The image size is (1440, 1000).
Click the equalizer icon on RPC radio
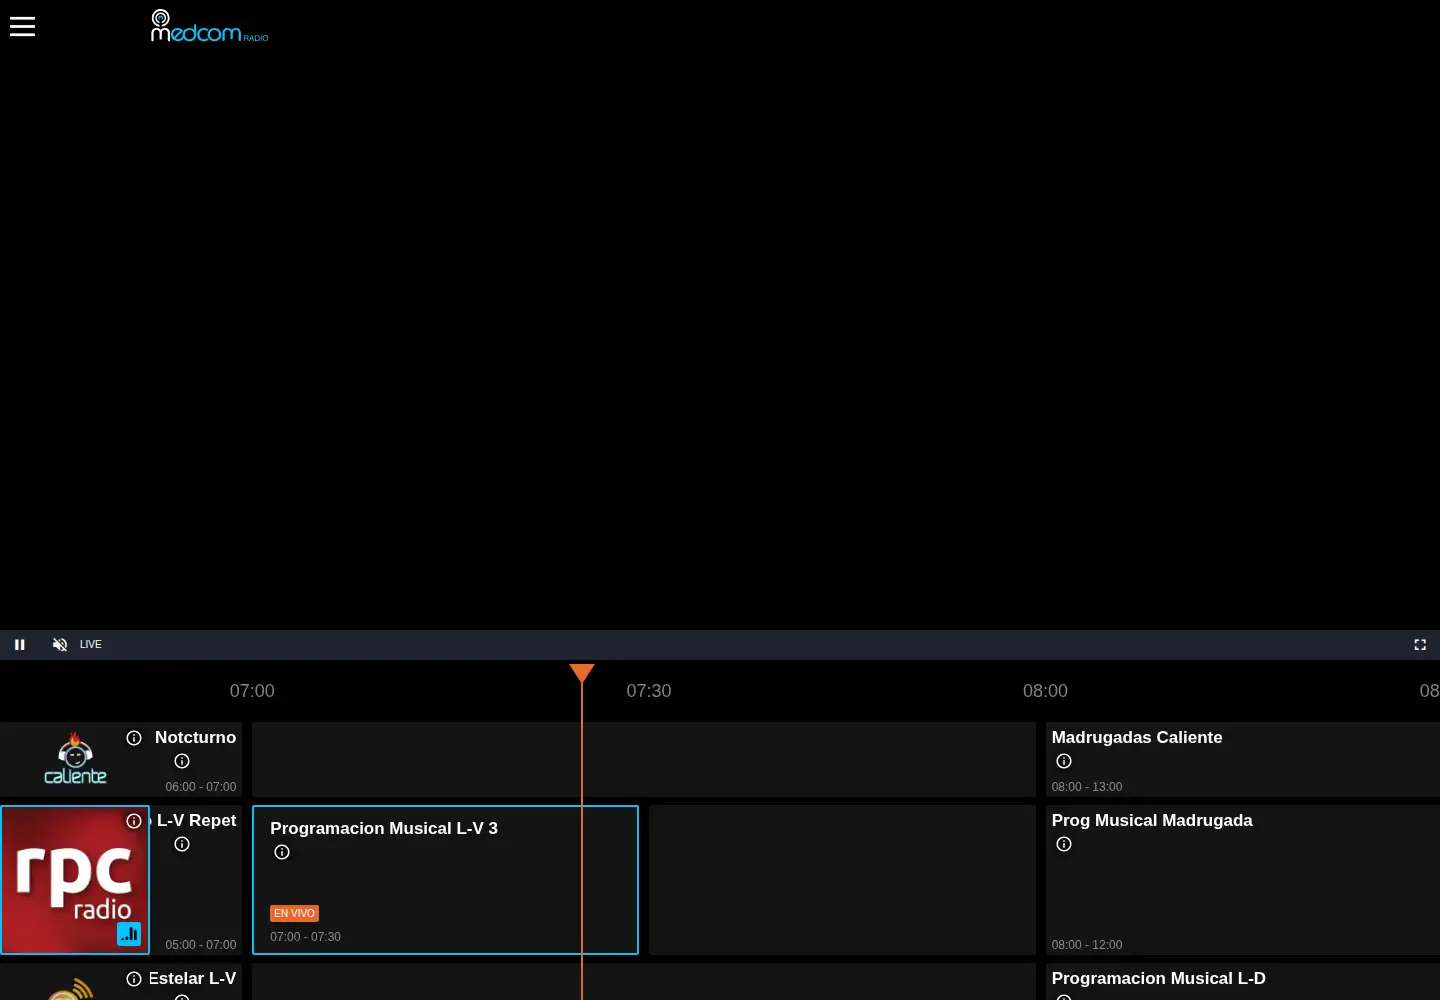pos(129,934)
